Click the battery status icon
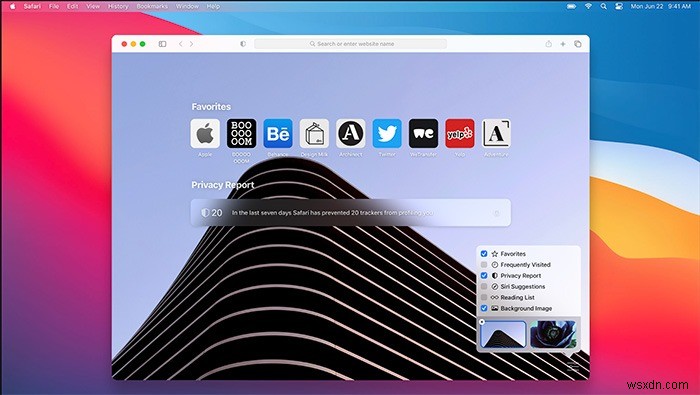 pyautogui.click(x=571, y=6)
